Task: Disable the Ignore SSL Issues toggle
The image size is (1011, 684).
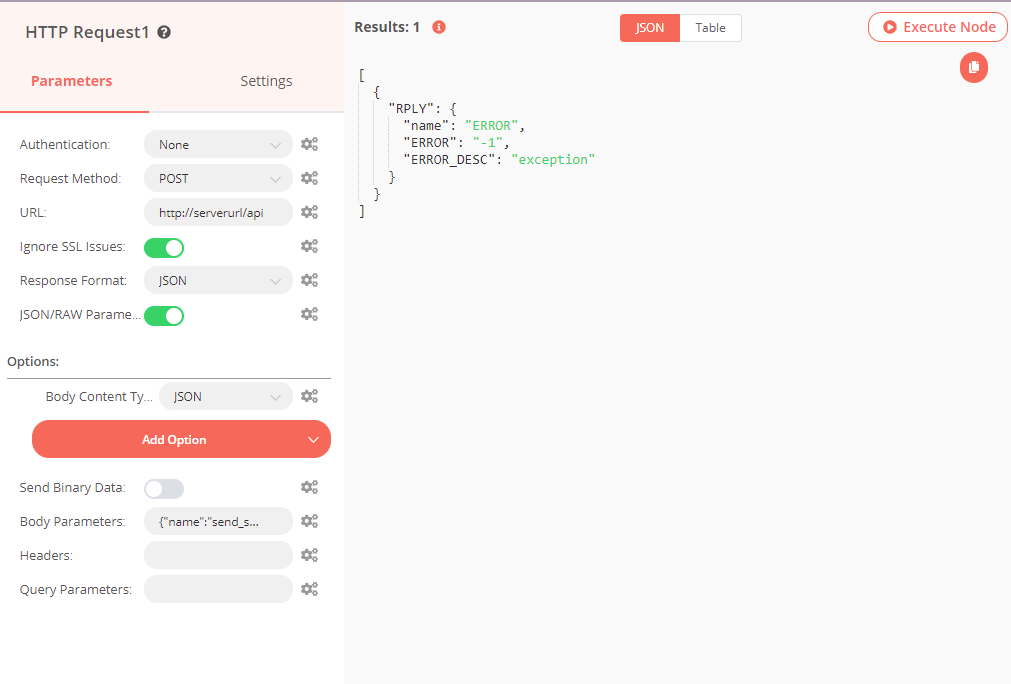Action: coord(164,247)
